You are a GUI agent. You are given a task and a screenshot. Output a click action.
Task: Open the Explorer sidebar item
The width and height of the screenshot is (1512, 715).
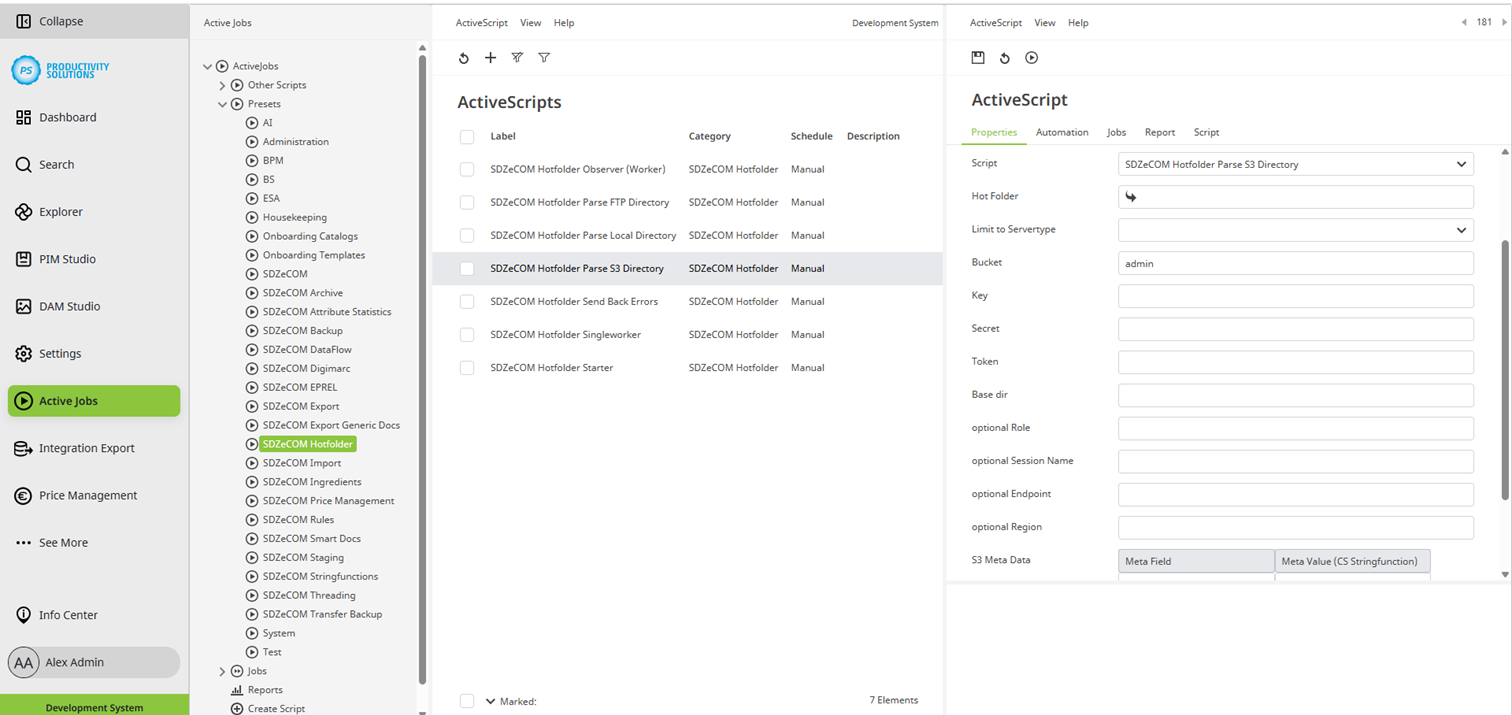click(60, 212)
